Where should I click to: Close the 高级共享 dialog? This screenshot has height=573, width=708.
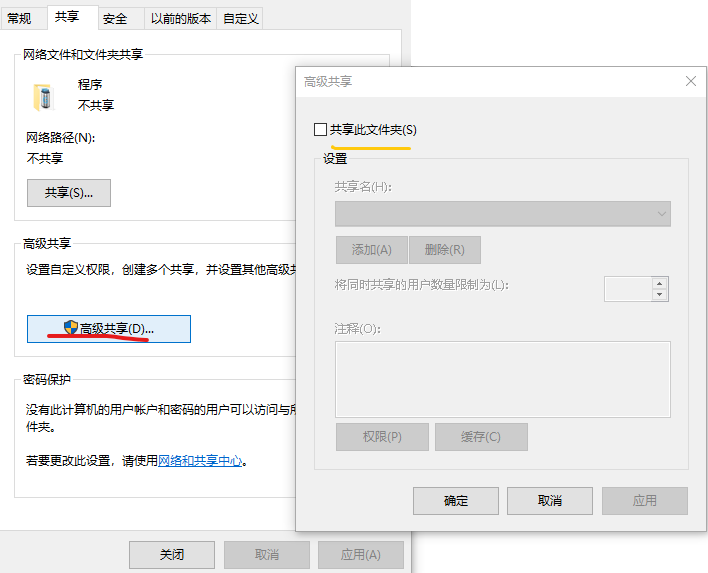coord(690,81)
